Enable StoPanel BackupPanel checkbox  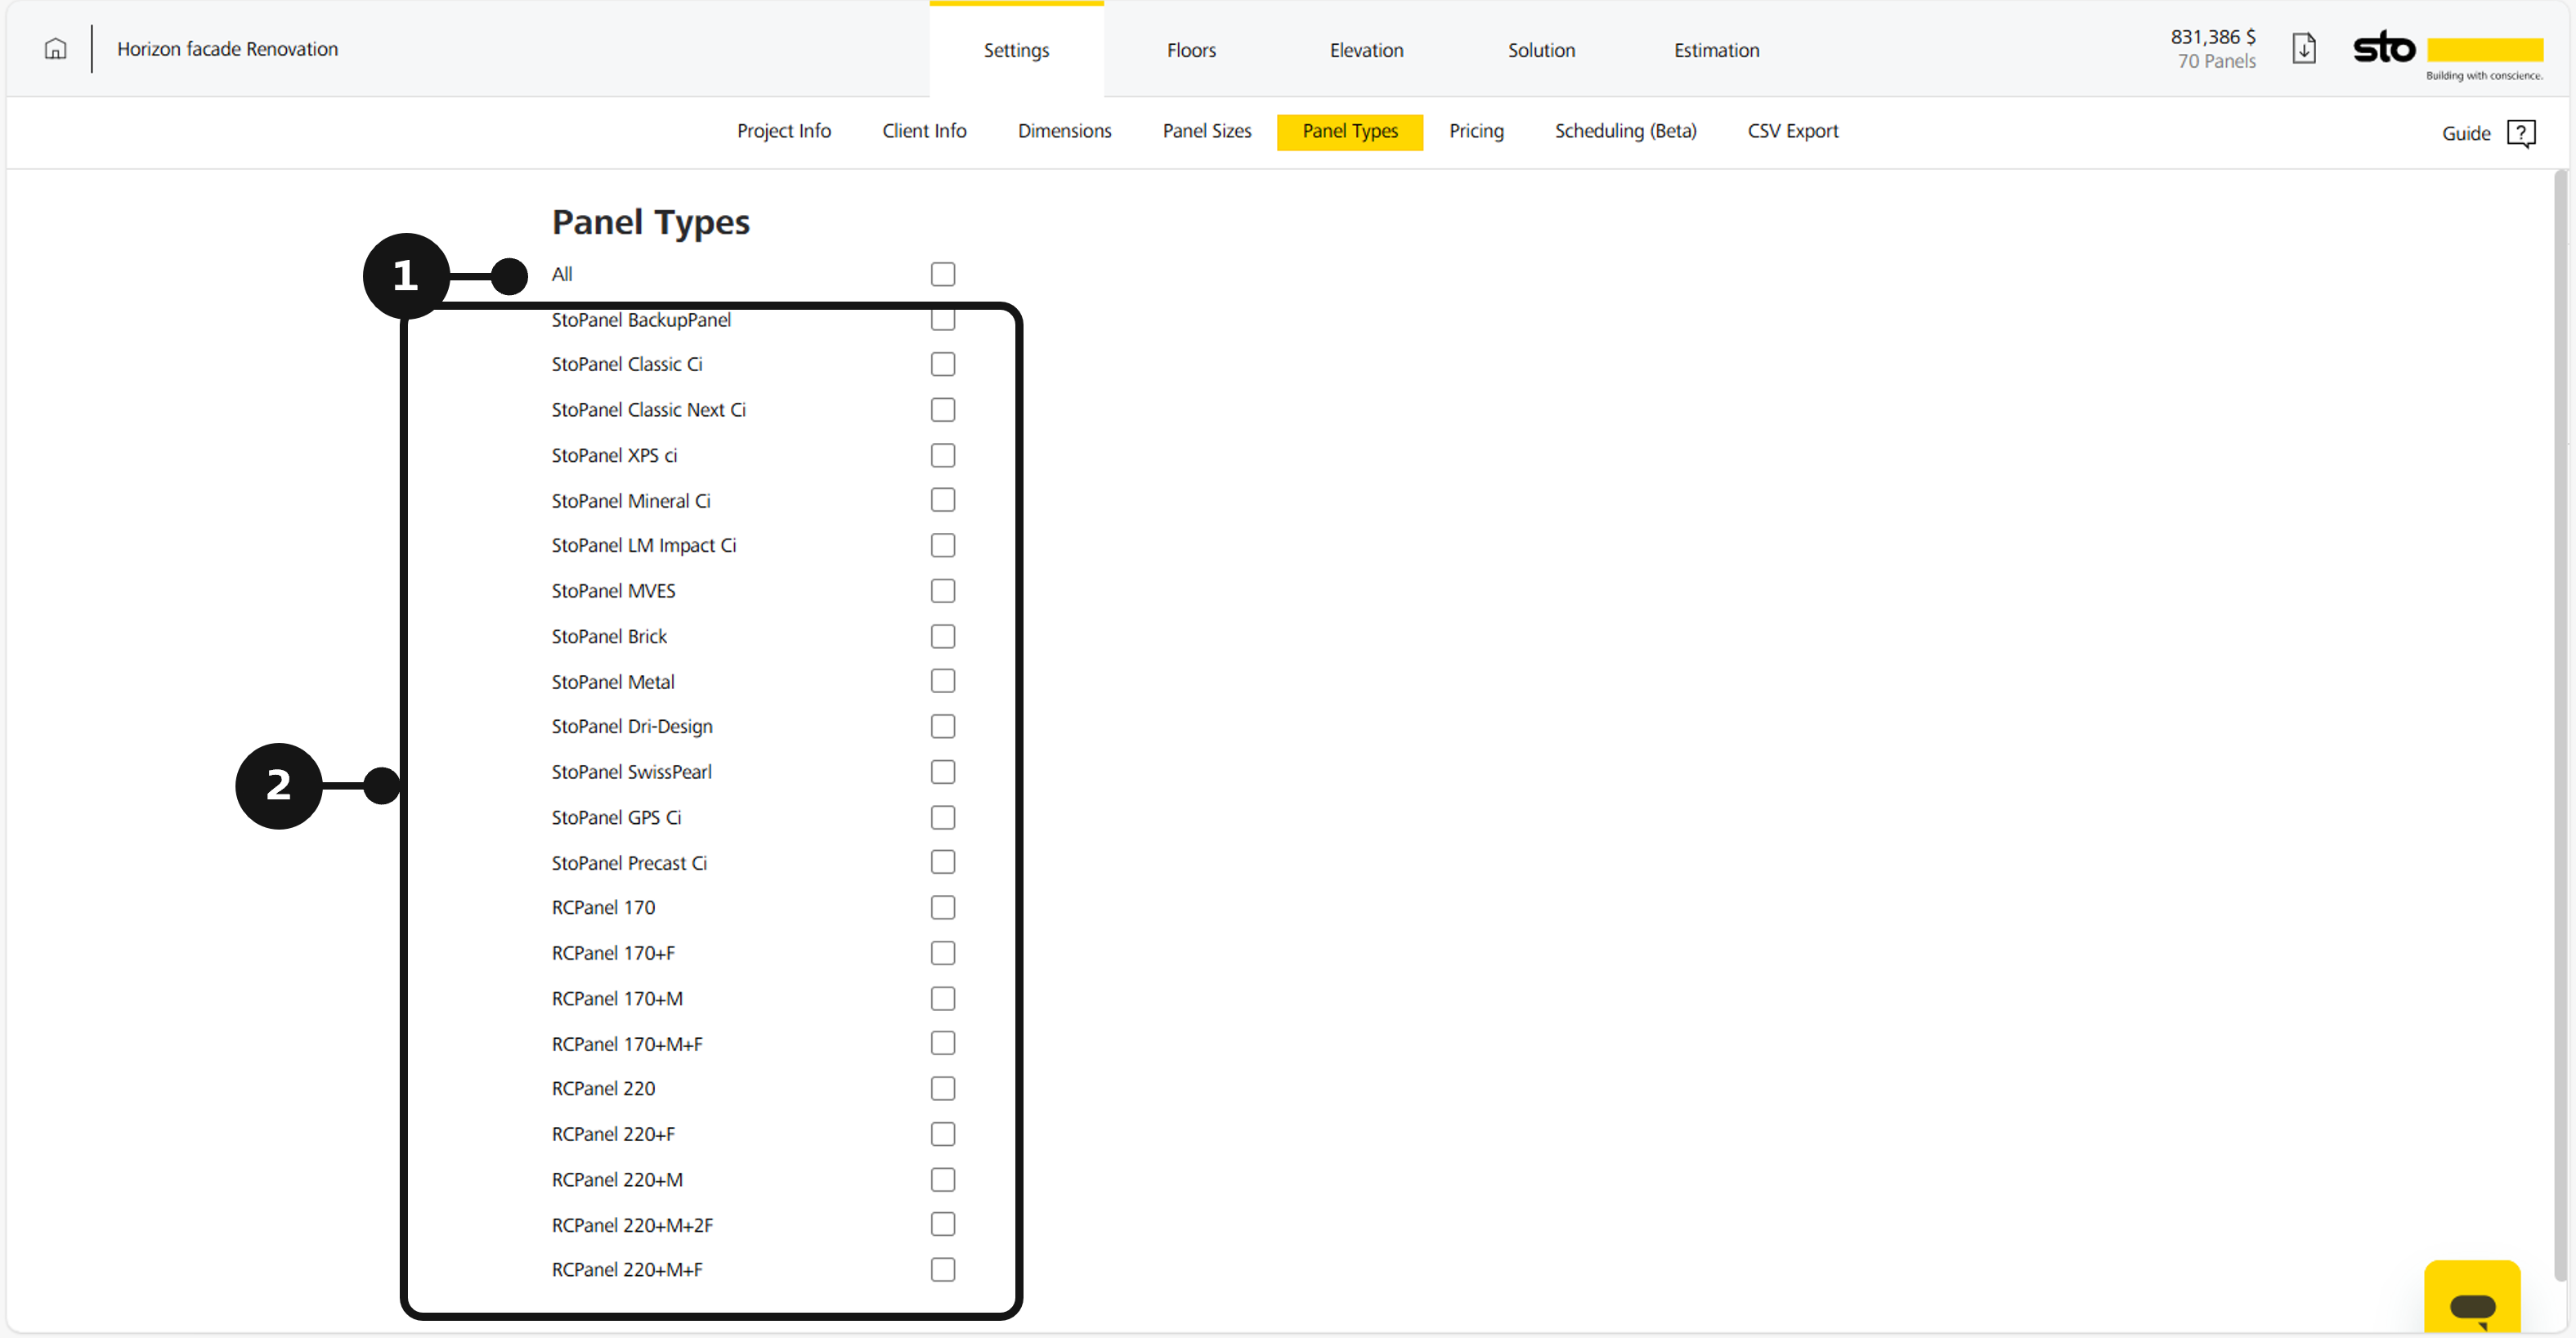tap(942, 319)
